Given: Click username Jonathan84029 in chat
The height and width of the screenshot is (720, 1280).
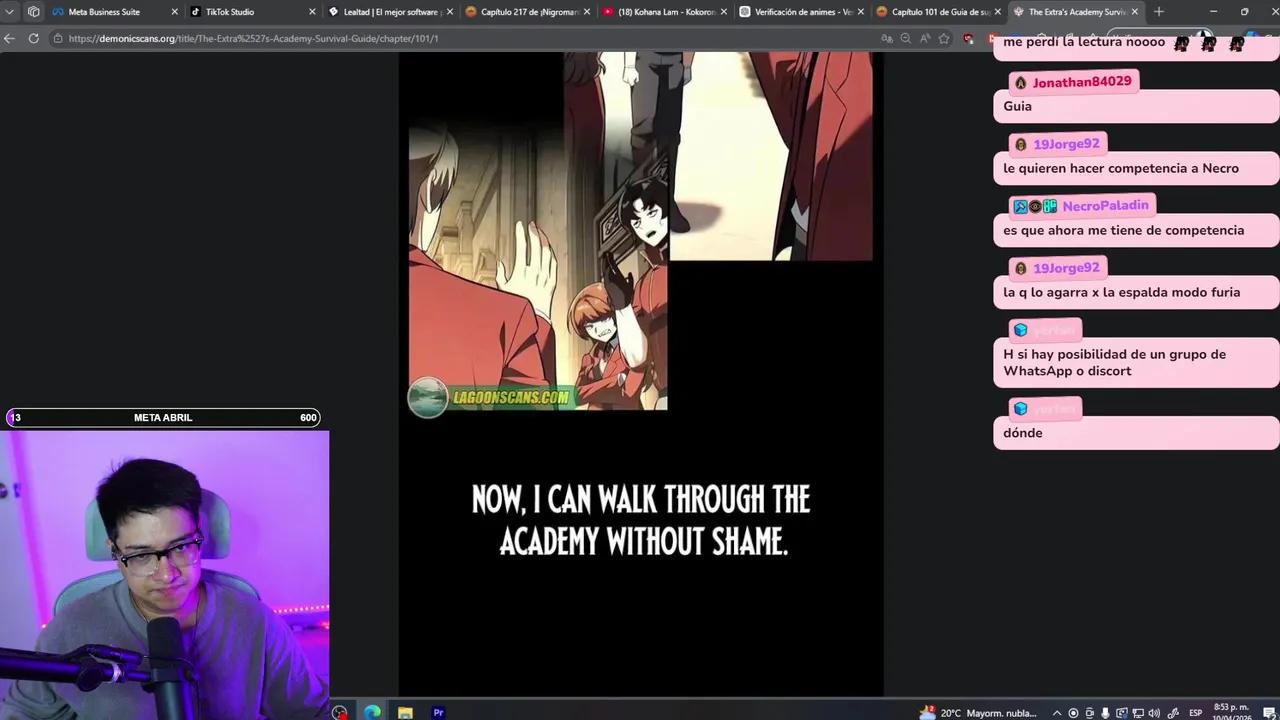Looking at the screenshot, I should tap(1082, 82).
